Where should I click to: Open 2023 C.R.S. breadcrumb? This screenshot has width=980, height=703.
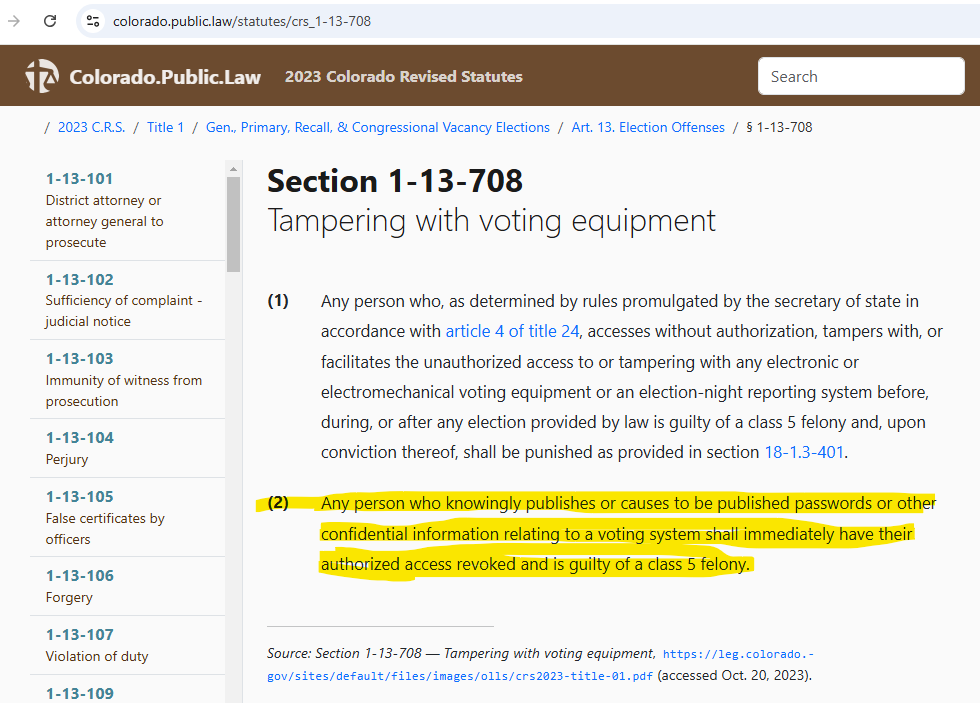click(91, 127)
